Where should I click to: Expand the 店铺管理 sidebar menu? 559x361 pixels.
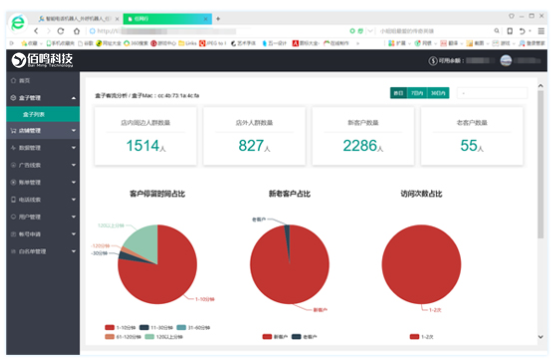[43, 131]
